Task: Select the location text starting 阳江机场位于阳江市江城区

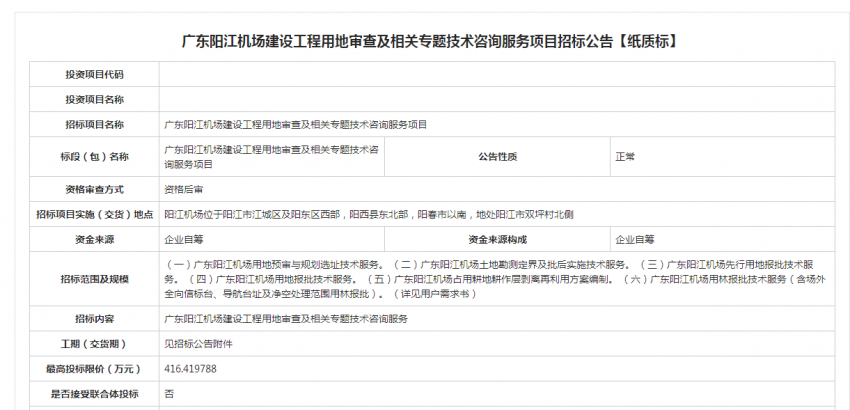Action: tap(369, 214)
